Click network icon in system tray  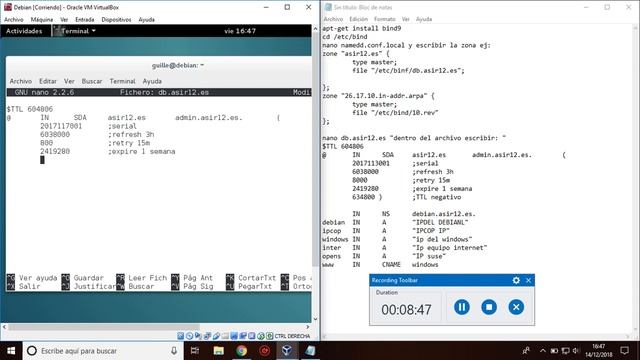[x=565, y=351]
